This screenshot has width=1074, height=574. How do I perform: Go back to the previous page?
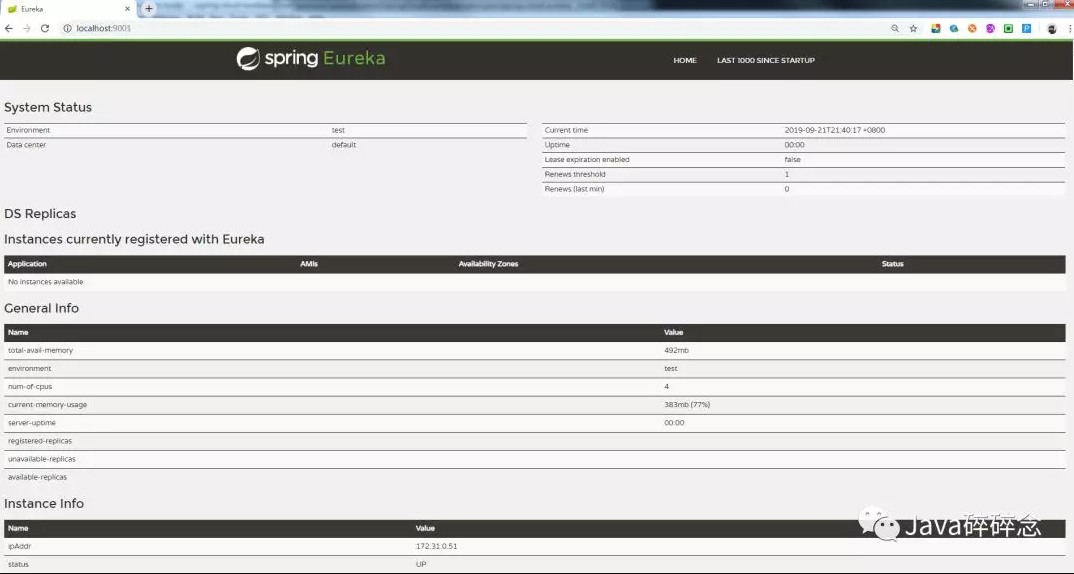click(x=8, y=28)
